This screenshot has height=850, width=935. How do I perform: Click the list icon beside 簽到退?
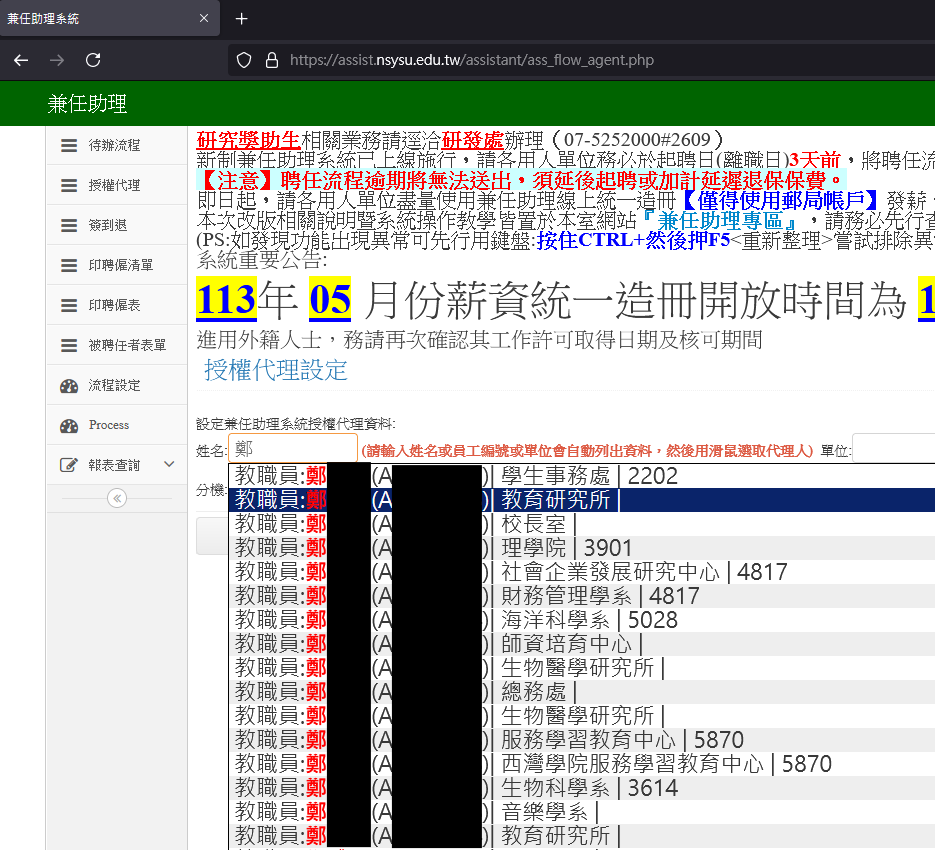[69, 225]
